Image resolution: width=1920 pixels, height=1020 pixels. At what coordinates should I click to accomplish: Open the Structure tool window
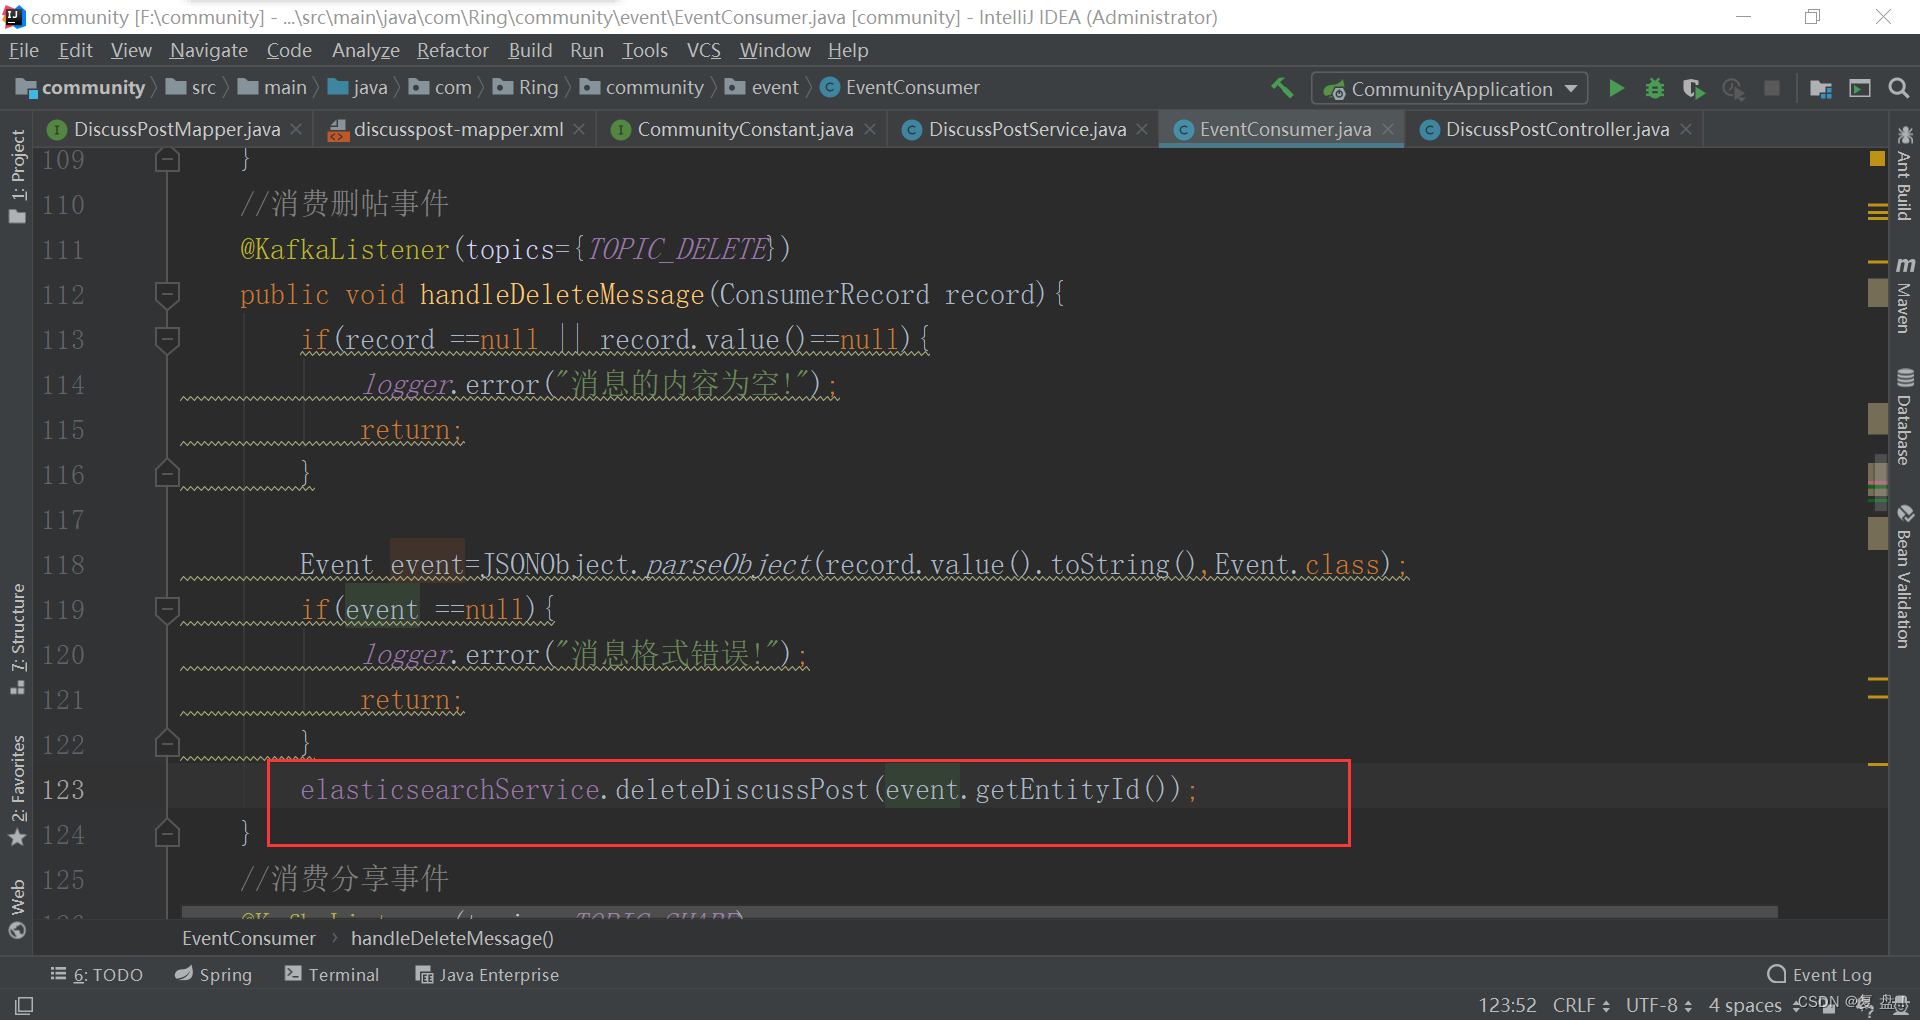click(17, 638)
